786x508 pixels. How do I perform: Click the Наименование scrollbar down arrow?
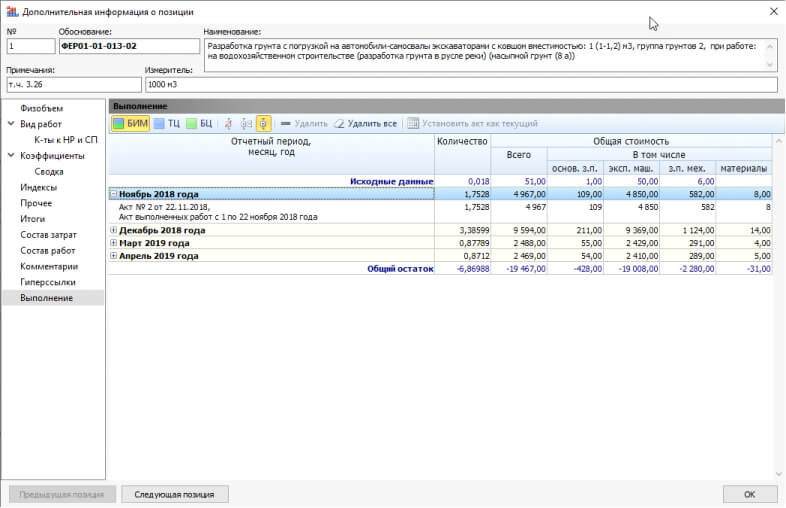pyautogui.click(x=770, y=64)
